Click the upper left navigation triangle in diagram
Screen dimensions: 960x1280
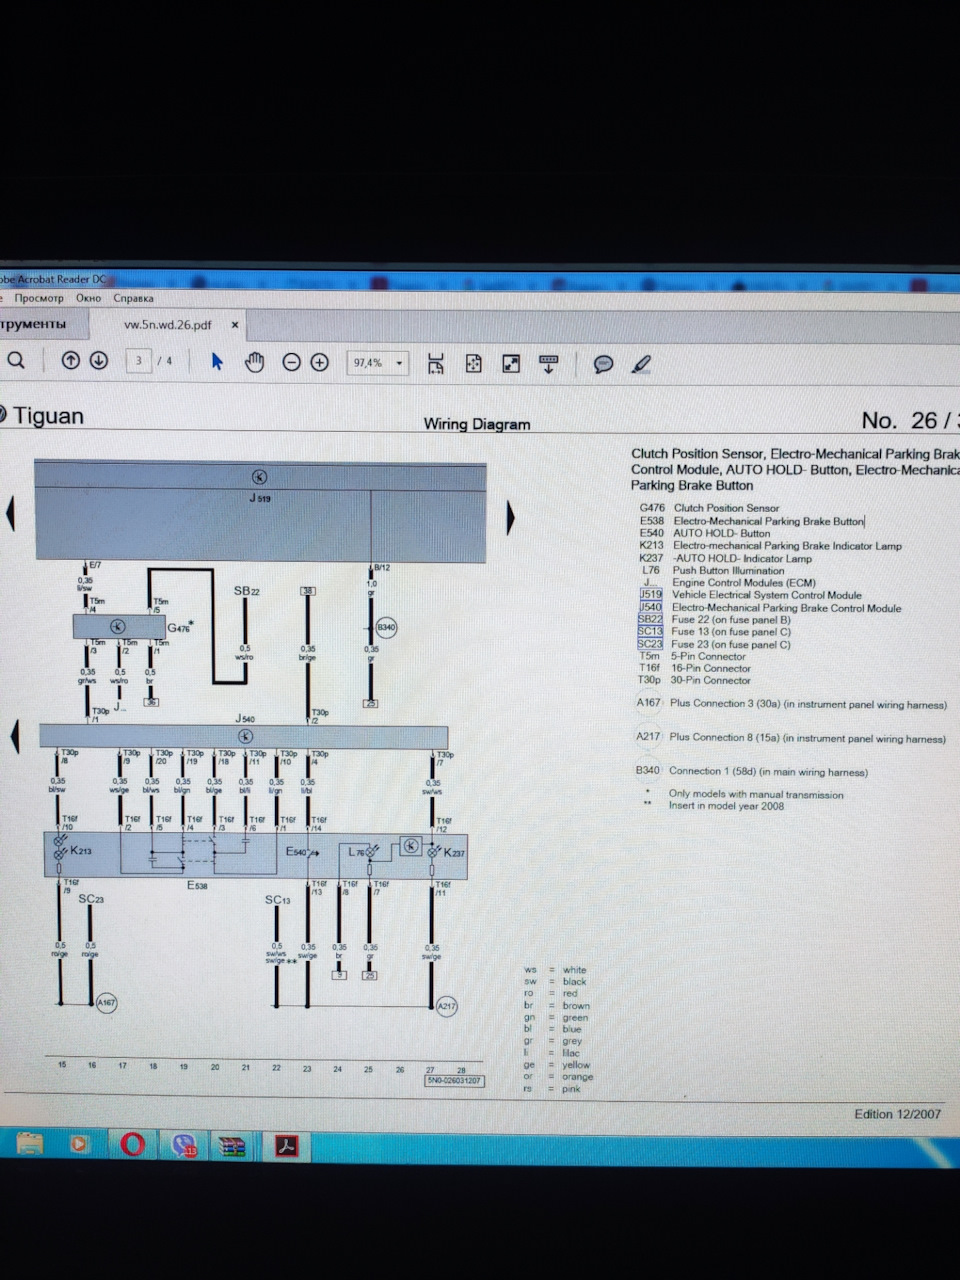tap(11, 514)
